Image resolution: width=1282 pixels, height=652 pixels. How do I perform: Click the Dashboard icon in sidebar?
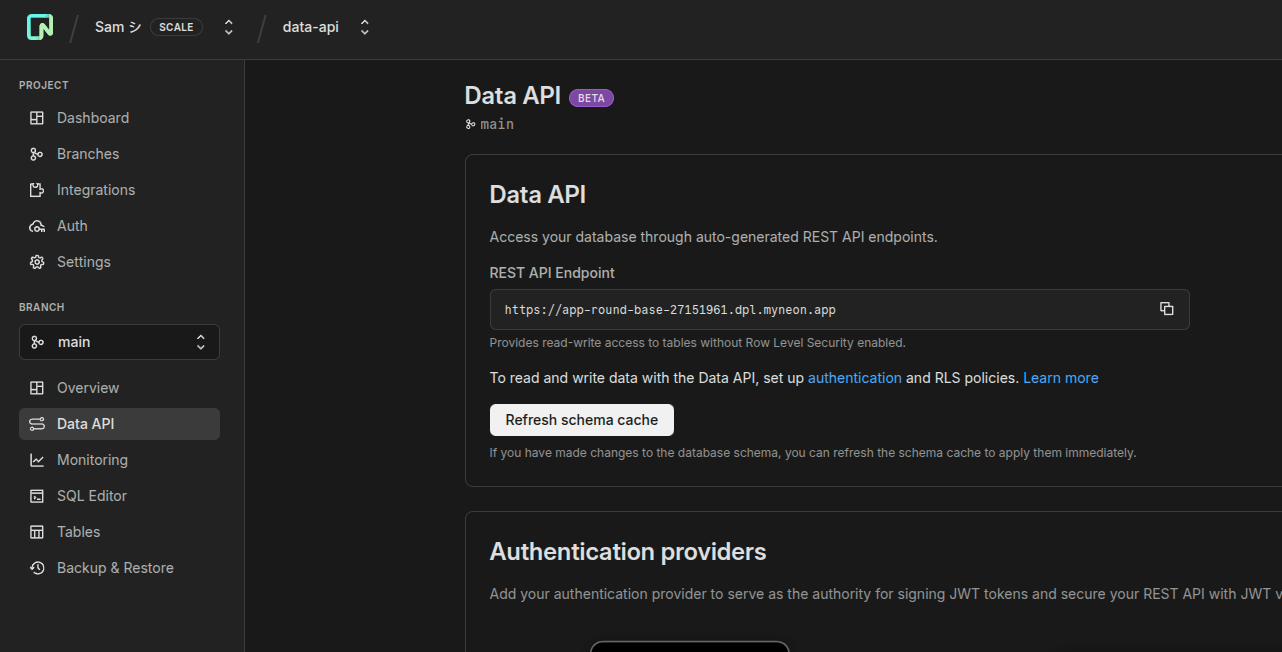pyautogui.click(x=37, y=118)
